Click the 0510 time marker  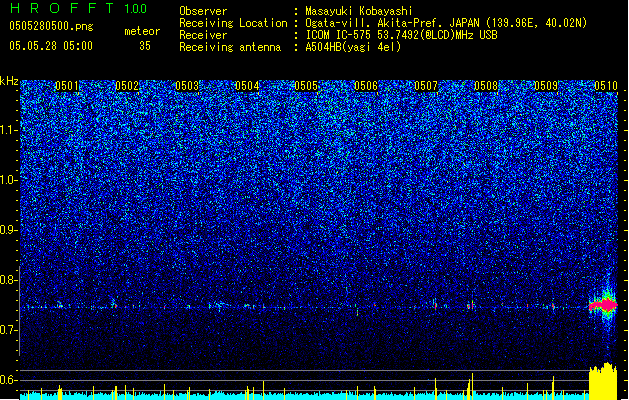click(606, 86)
